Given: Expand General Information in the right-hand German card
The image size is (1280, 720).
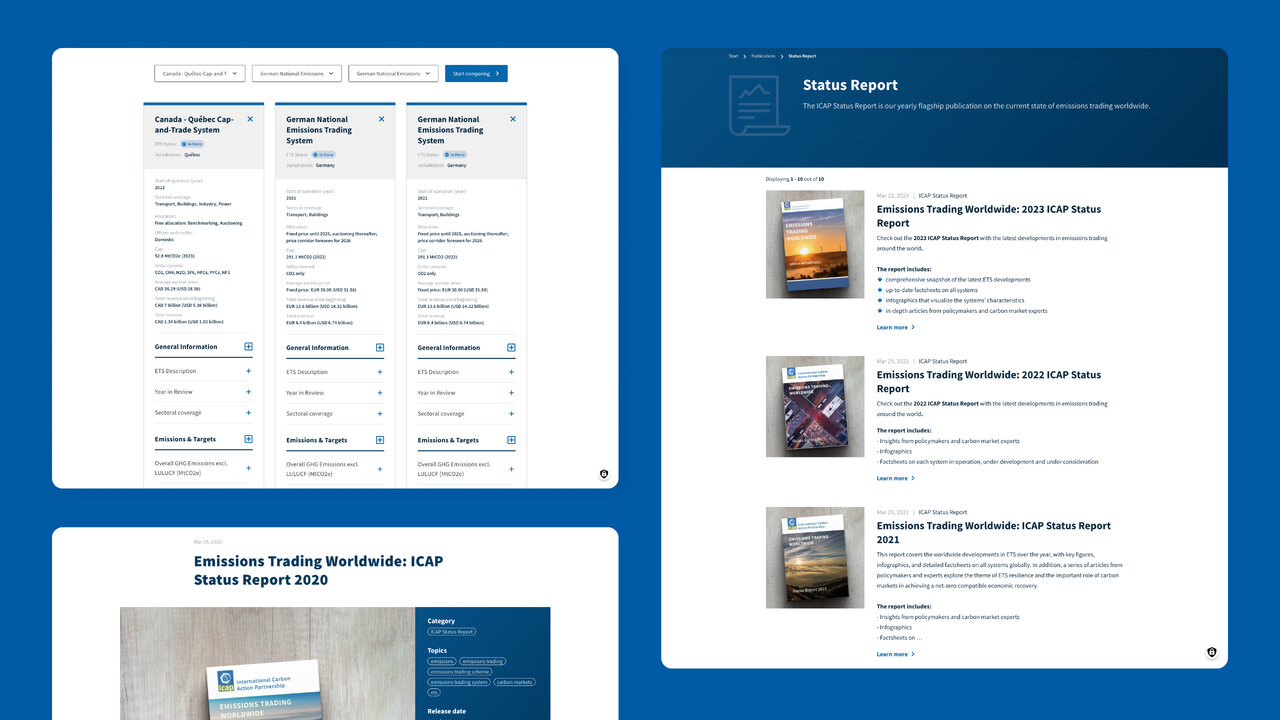Looking at the screenshot, I should click(511, 348).
